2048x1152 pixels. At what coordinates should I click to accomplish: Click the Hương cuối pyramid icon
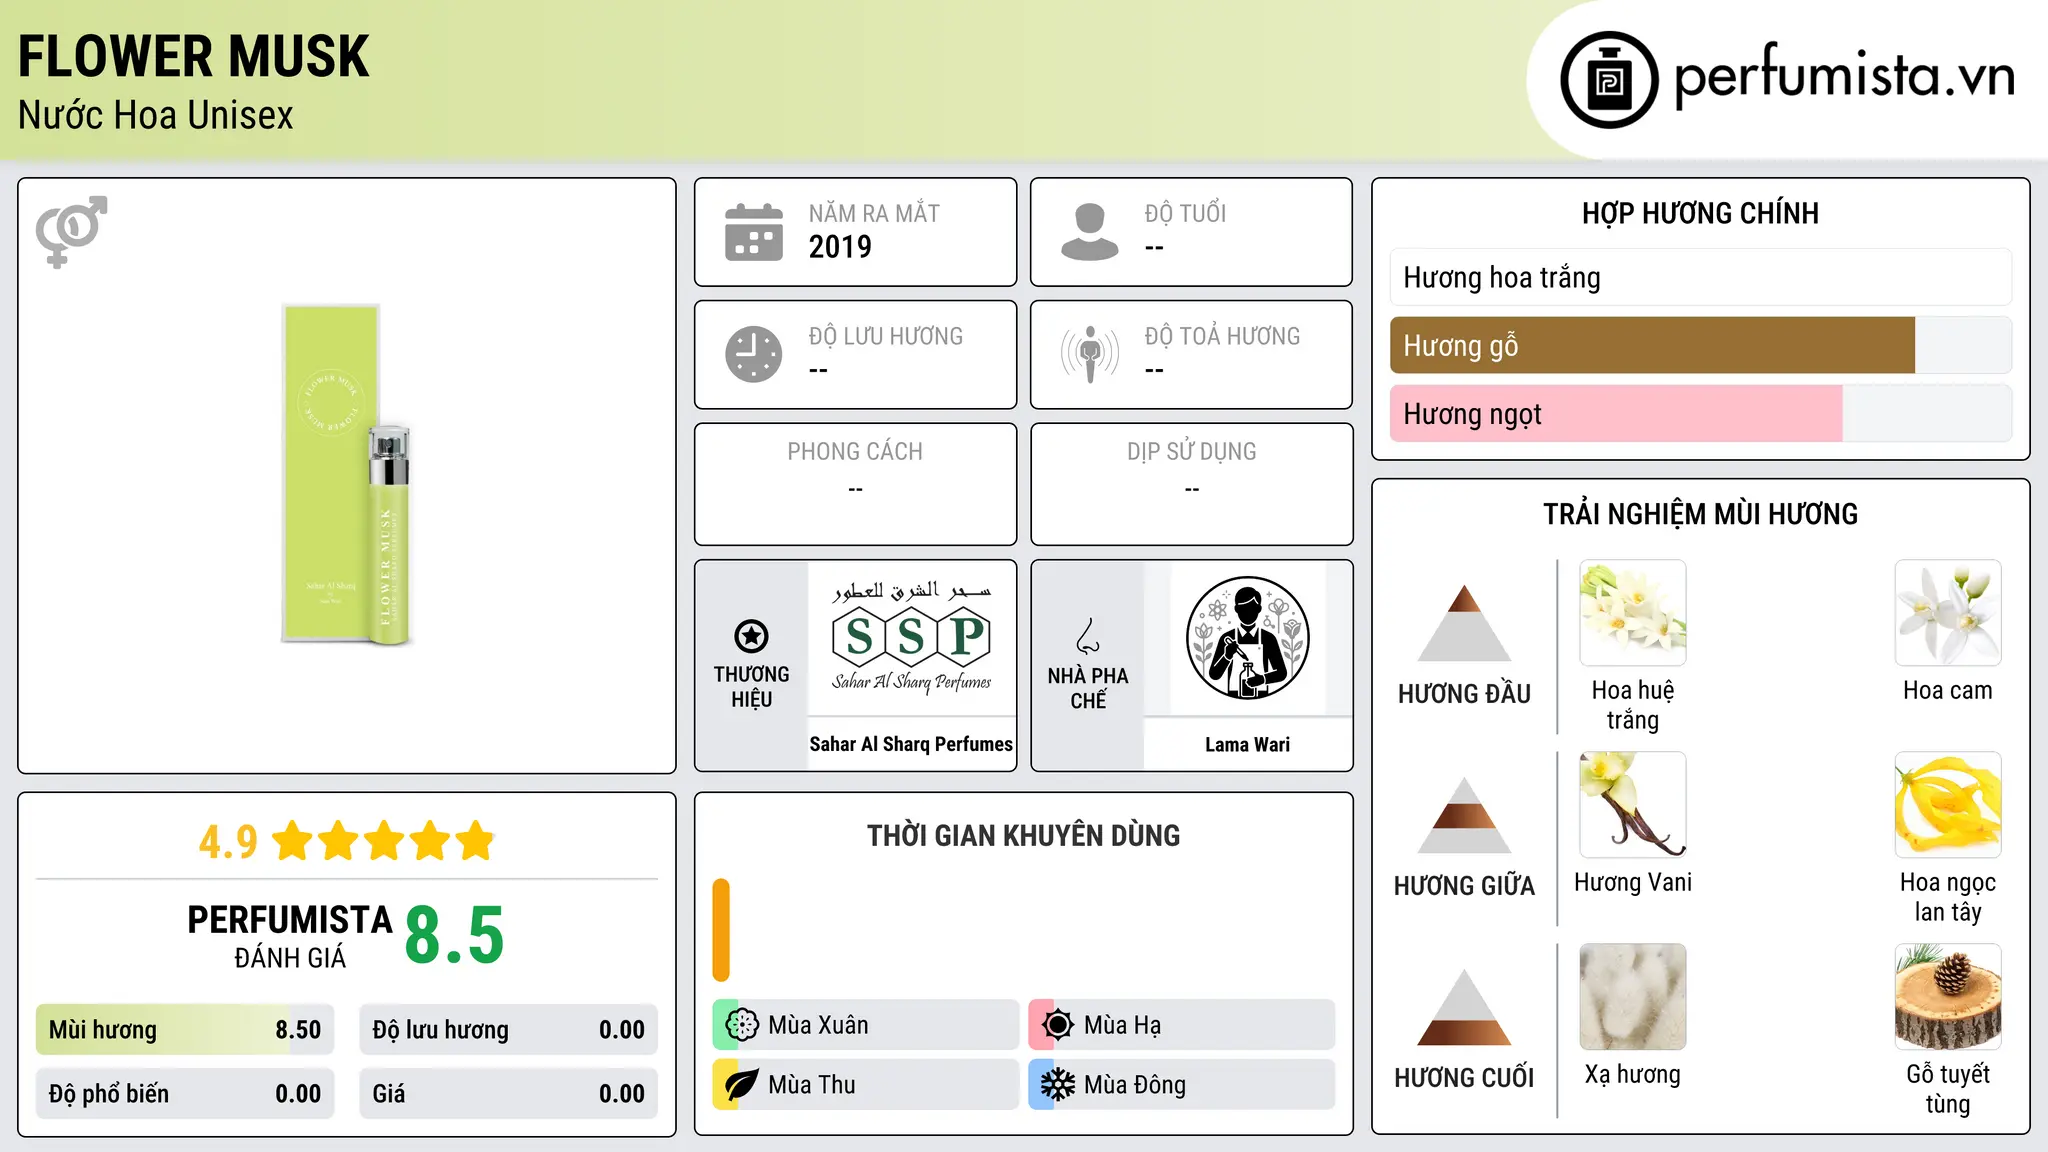(x=1464, y=1007)
